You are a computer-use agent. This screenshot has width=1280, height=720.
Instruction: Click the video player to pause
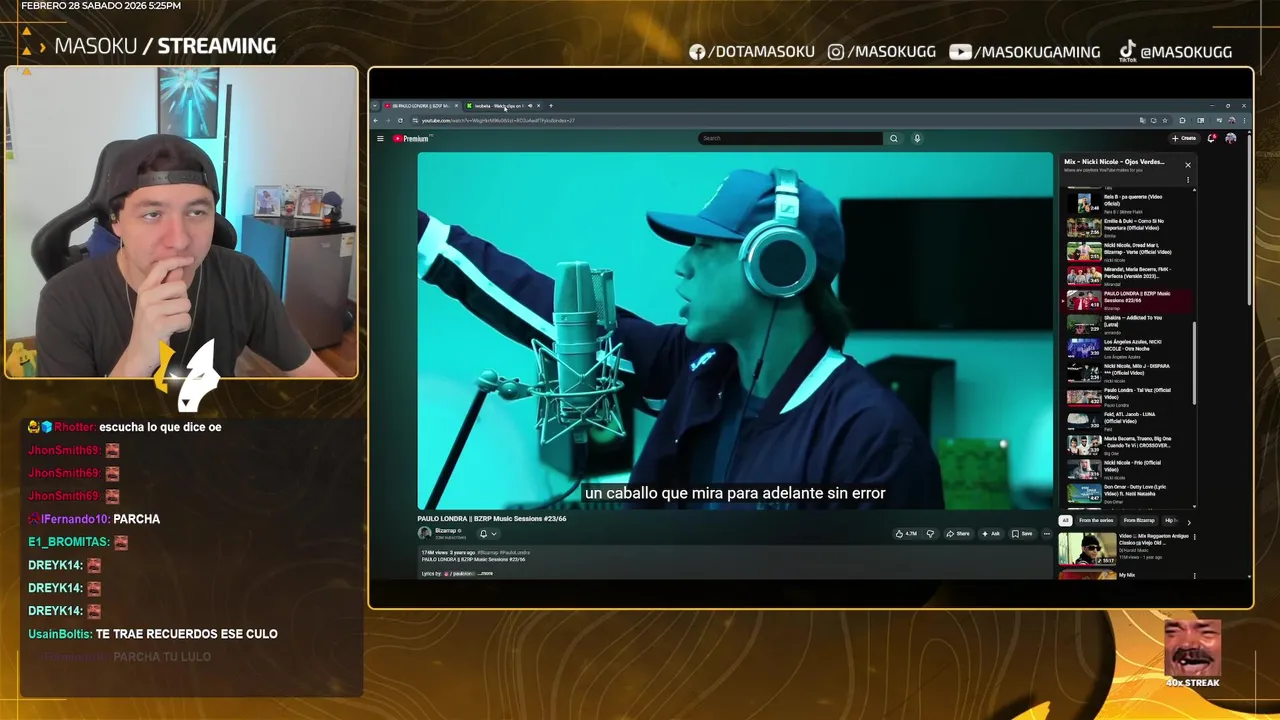click(x=735, y=330)
